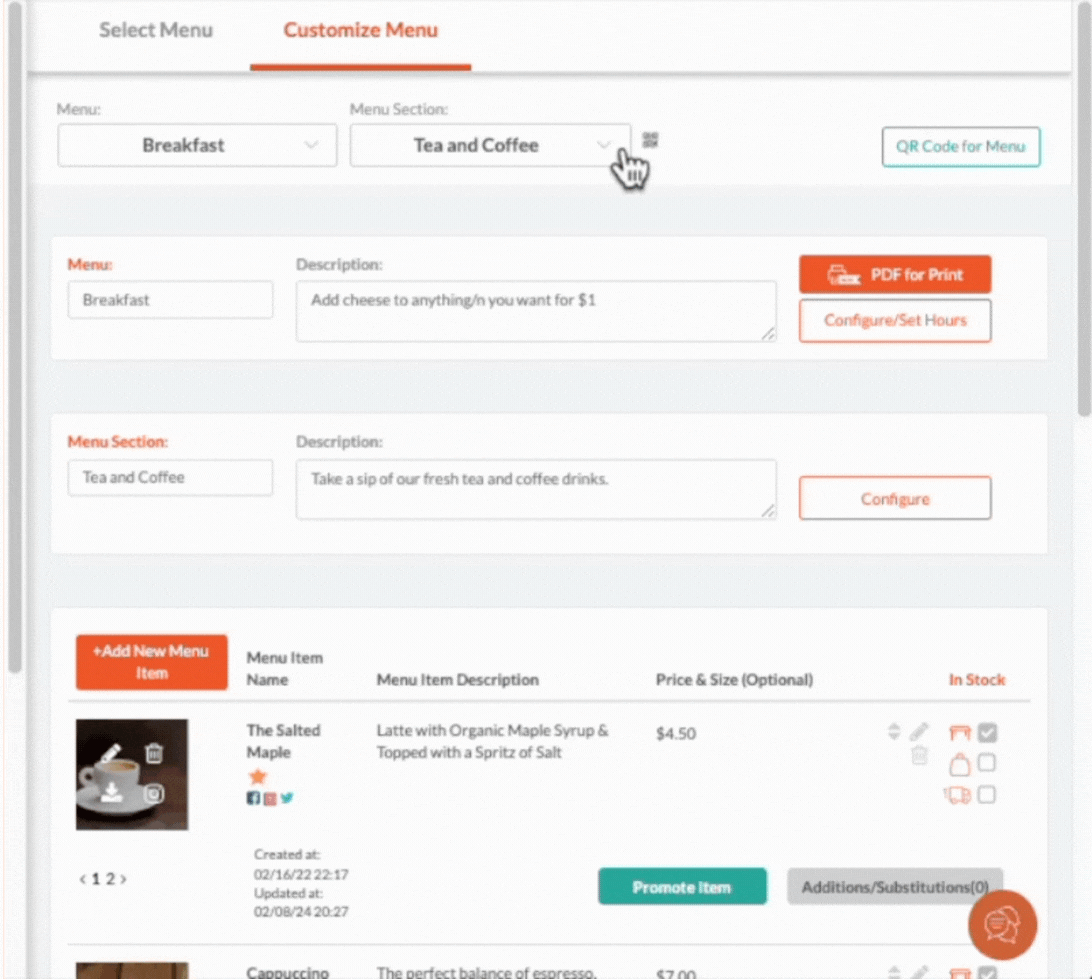Click the Instagram icon on the item image
The height and width of the screenshot is (979, 1092).
(x=154, y=793)
